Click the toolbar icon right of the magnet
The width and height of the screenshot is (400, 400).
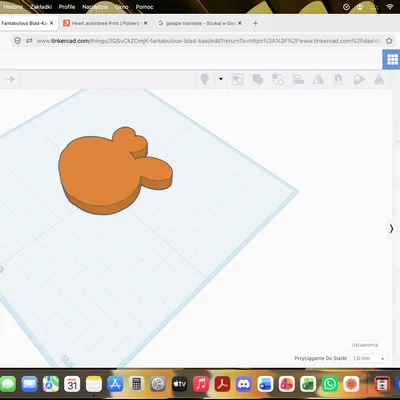pyautogui.click(x=359, y=79)
